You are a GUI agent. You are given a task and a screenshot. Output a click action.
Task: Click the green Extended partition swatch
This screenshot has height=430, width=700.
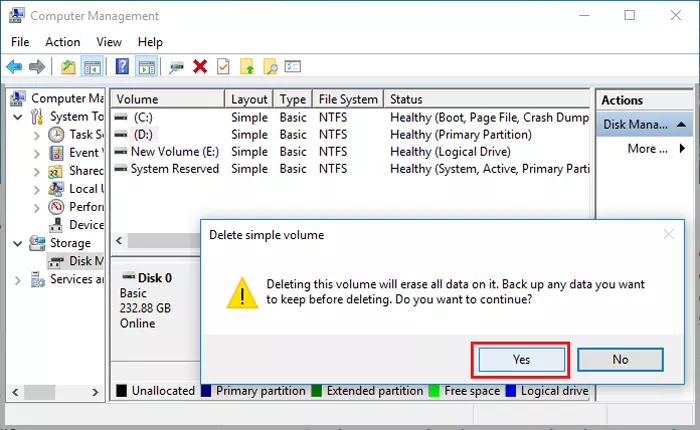317,391
